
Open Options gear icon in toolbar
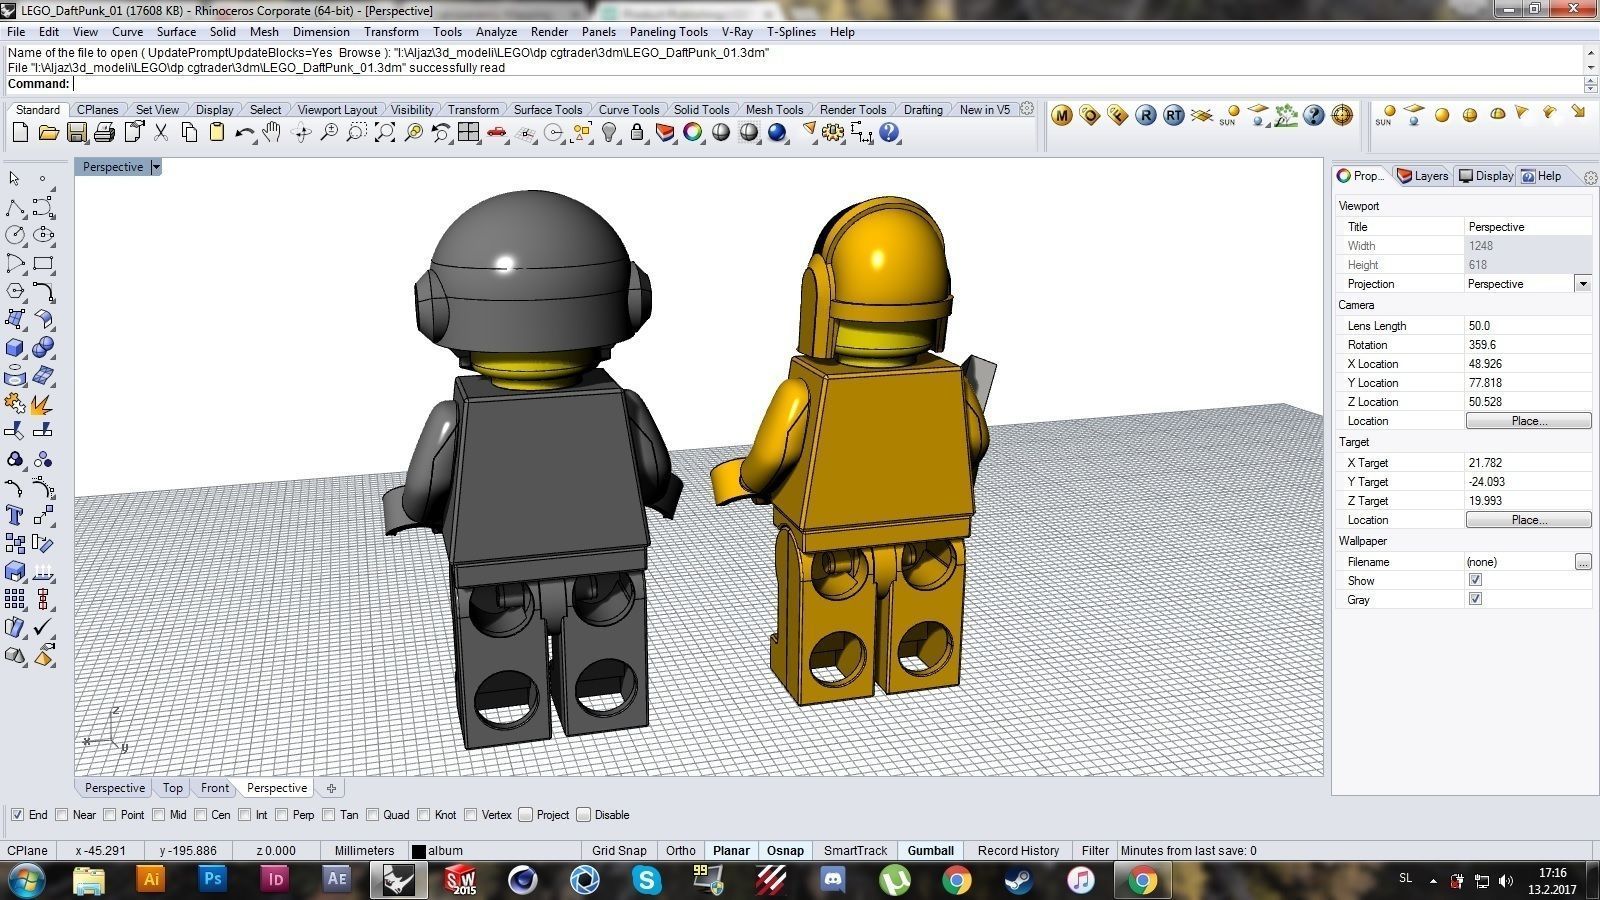(833, 132)
